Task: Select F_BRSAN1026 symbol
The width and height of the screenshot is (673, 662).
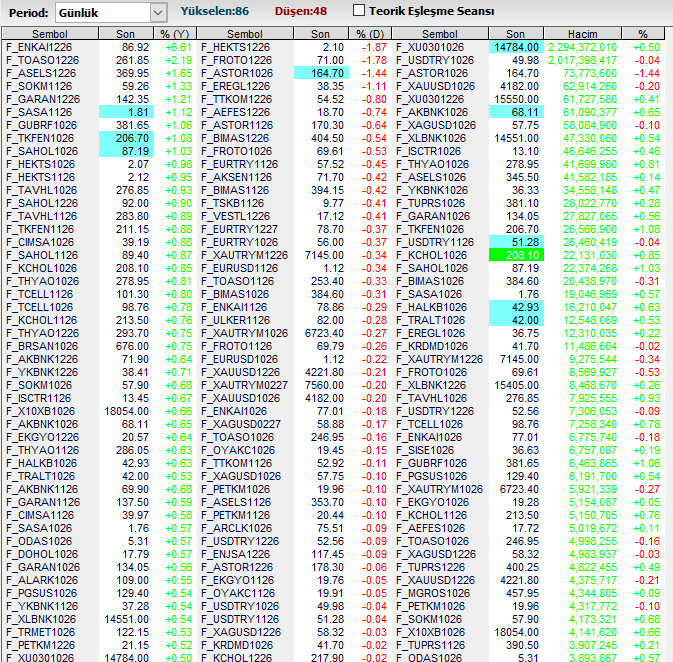Action: tap(42, 346)
